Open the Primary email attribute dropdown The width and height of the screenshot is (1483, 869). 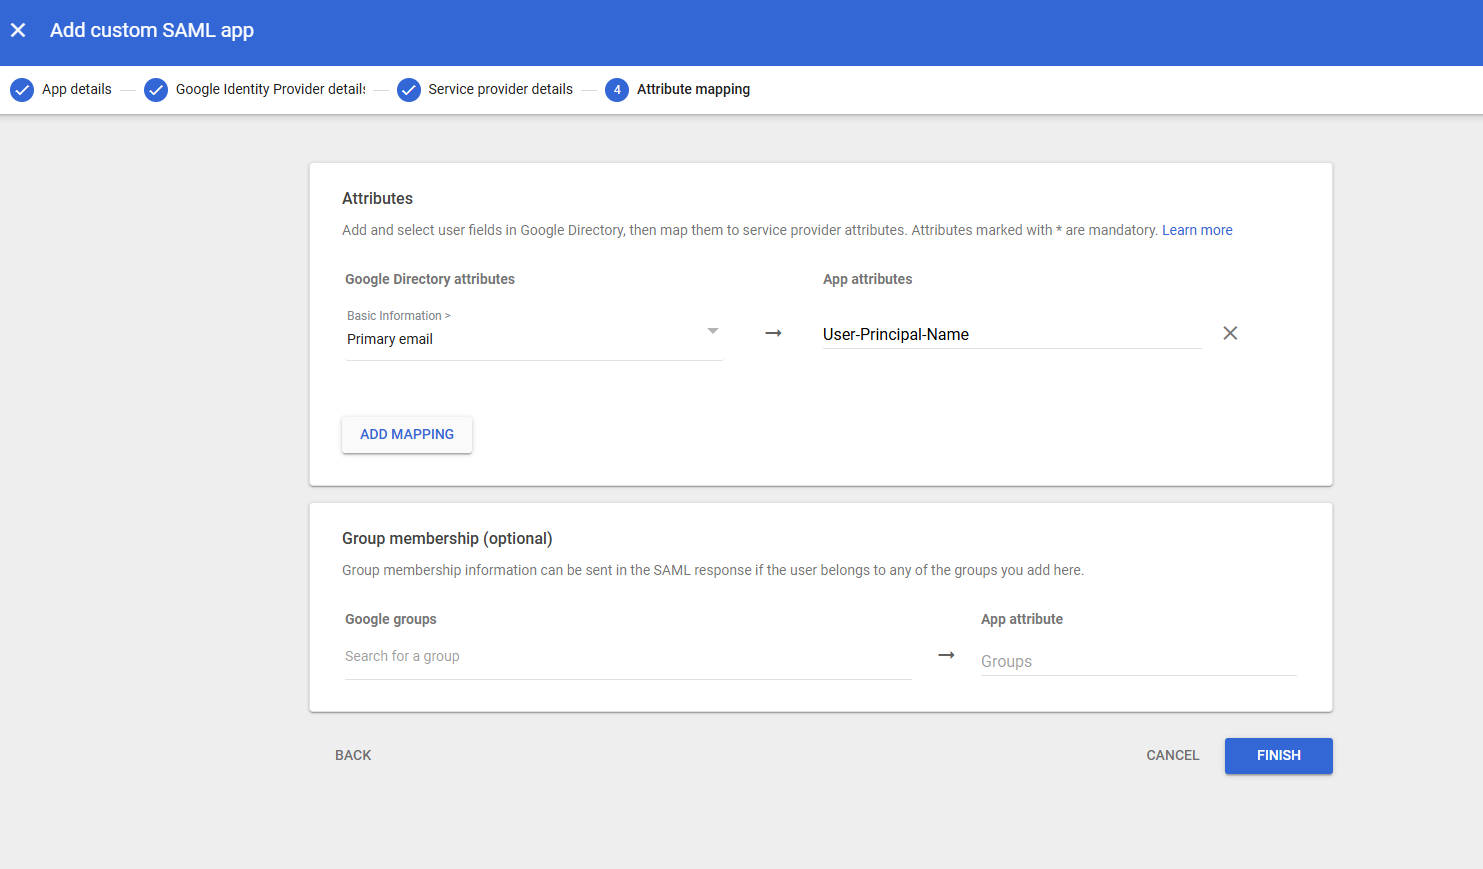(x=712, y=331)
